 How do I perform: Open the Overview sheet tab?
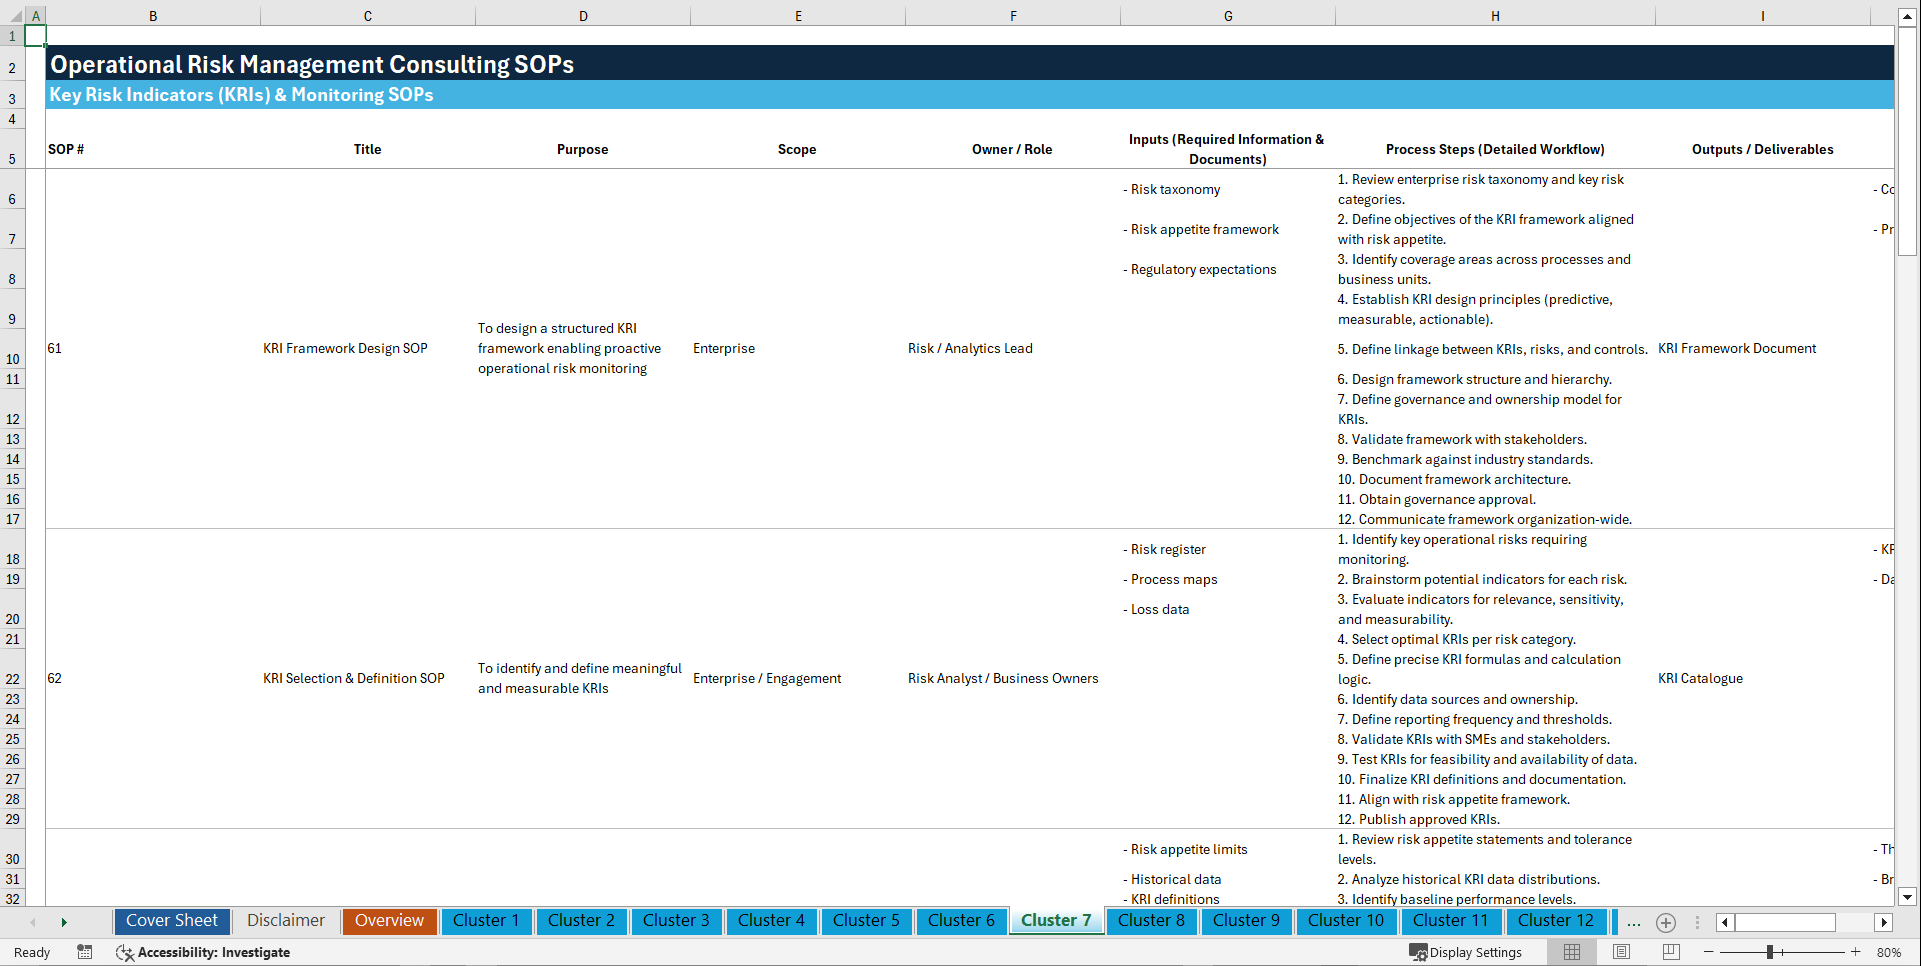(x=389, y=921)
